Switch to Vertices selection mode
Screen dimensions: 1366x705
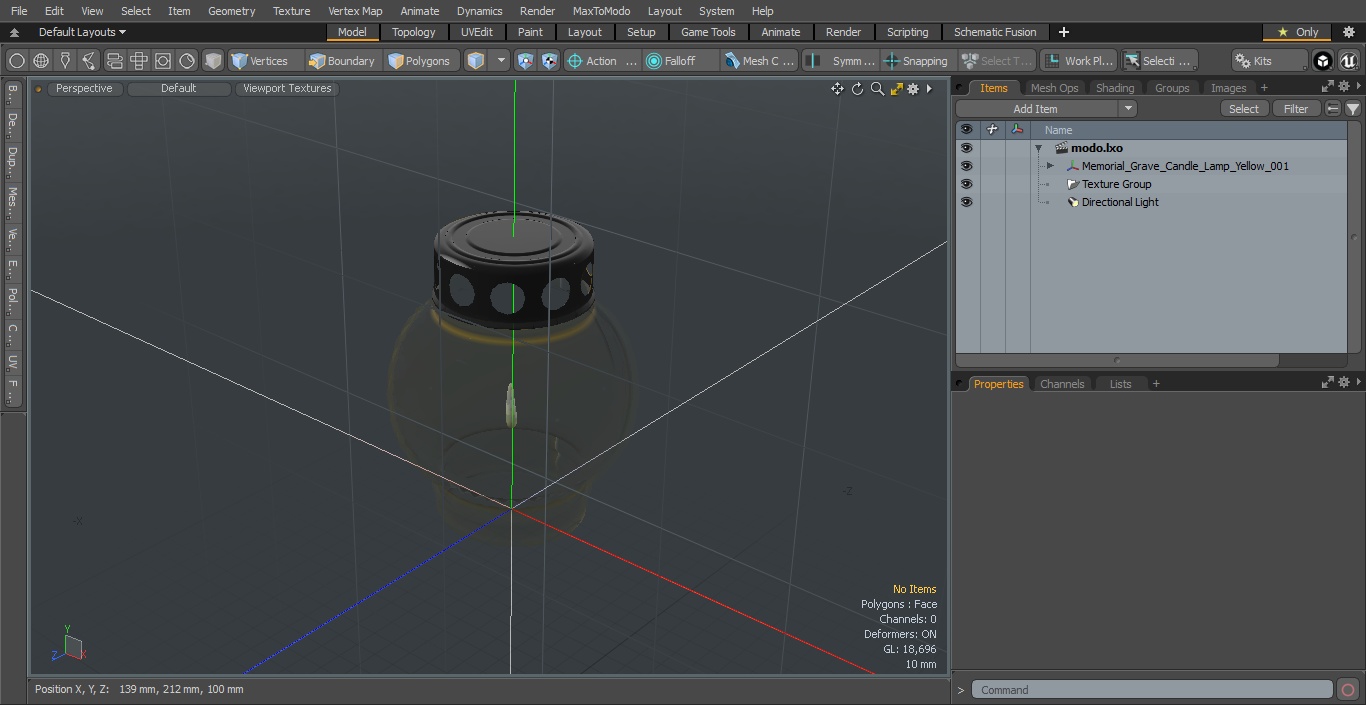[265, 61]
